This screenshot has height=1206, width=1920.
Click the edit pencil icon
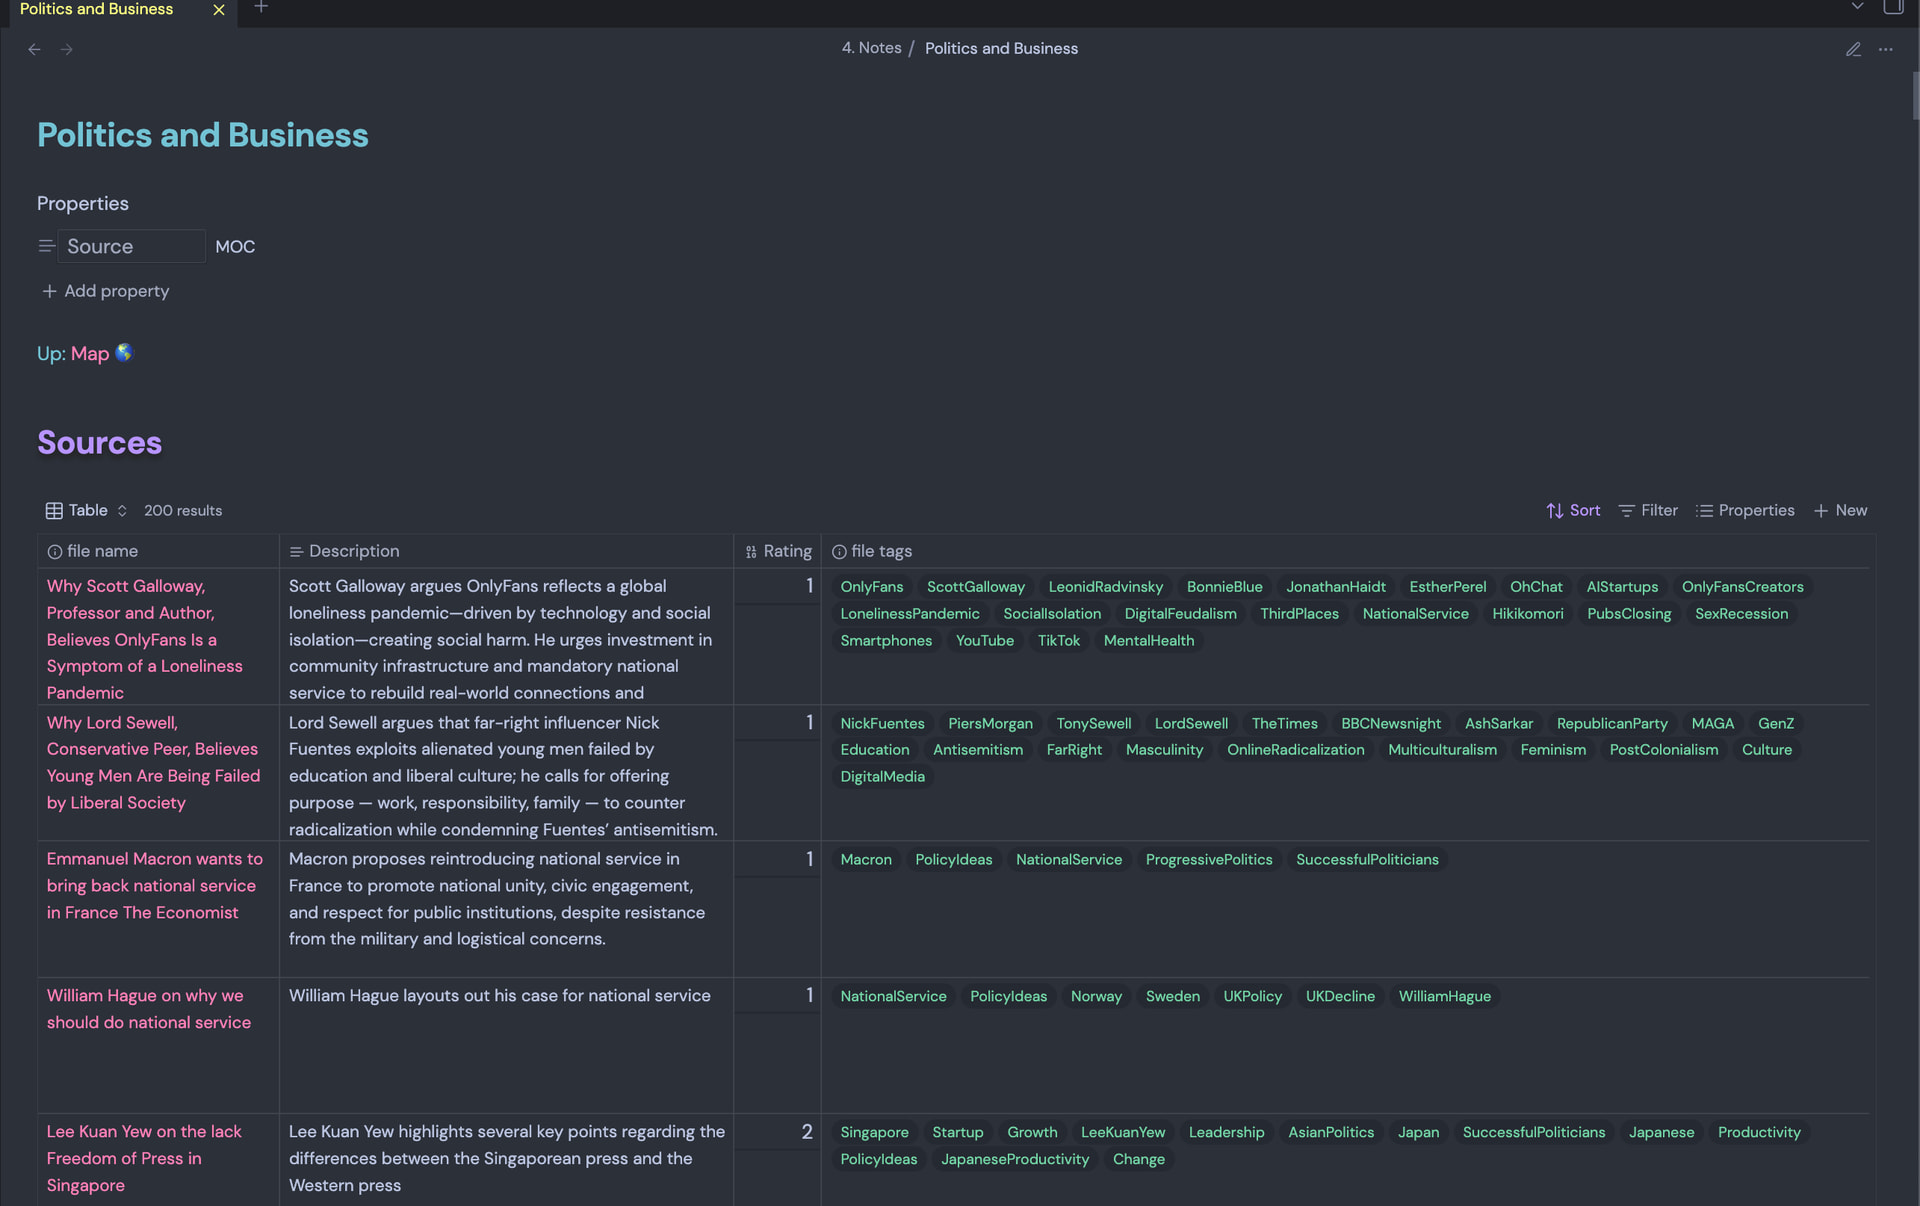pyautogui.click(x=1853, y=49)
